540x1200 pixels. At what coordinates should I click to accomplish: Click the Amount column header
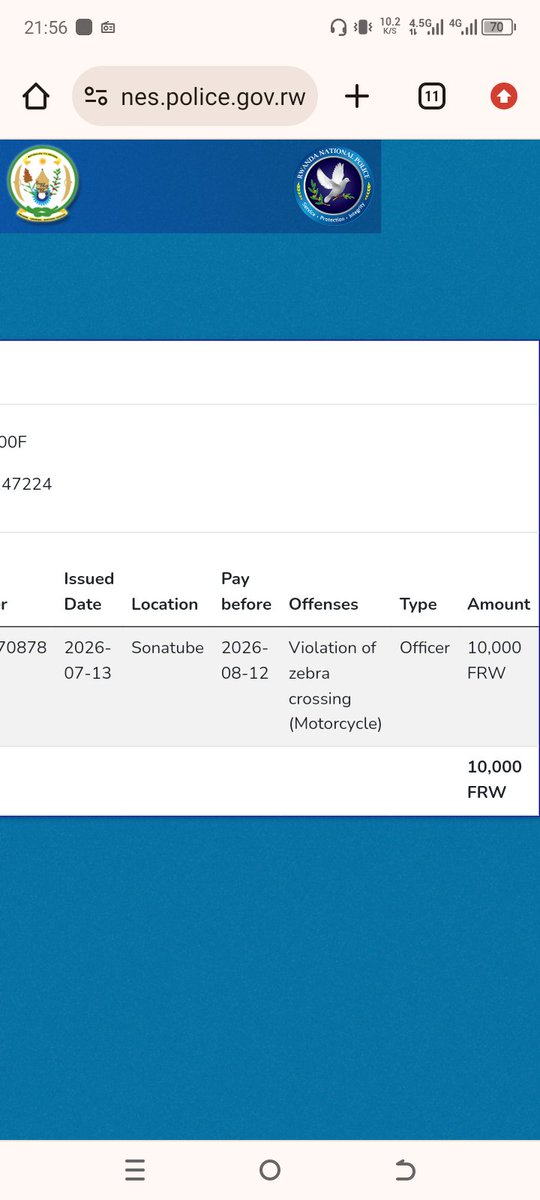pos(499,604)
